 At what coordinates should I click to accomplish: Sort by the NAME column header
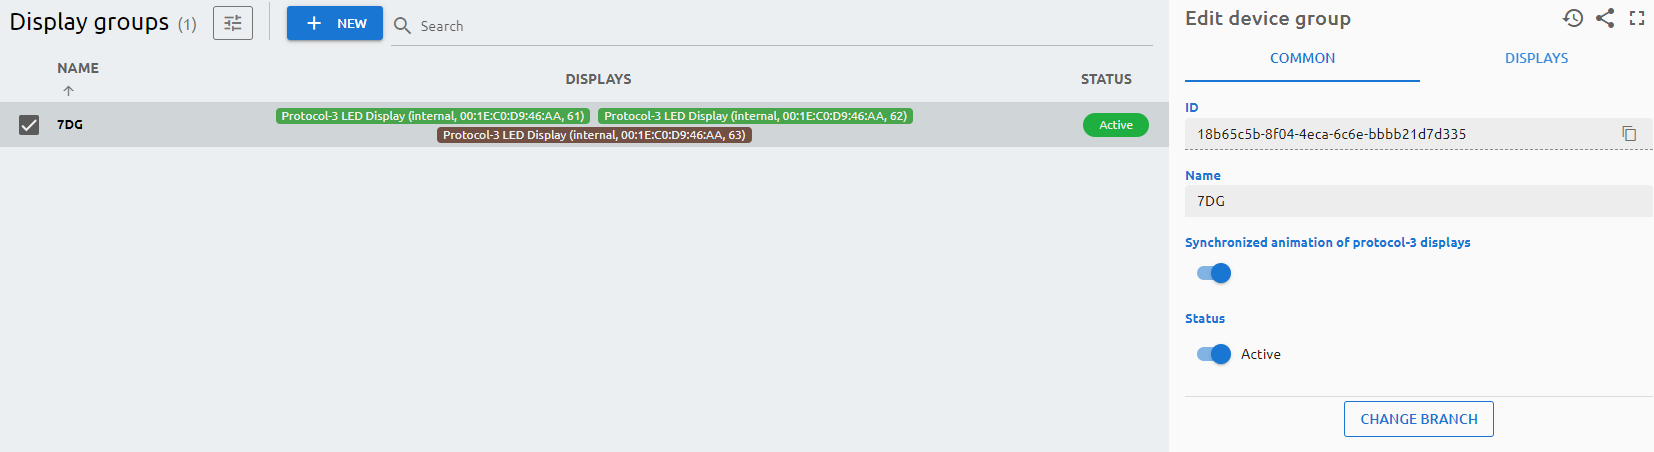tap(78, 68)
